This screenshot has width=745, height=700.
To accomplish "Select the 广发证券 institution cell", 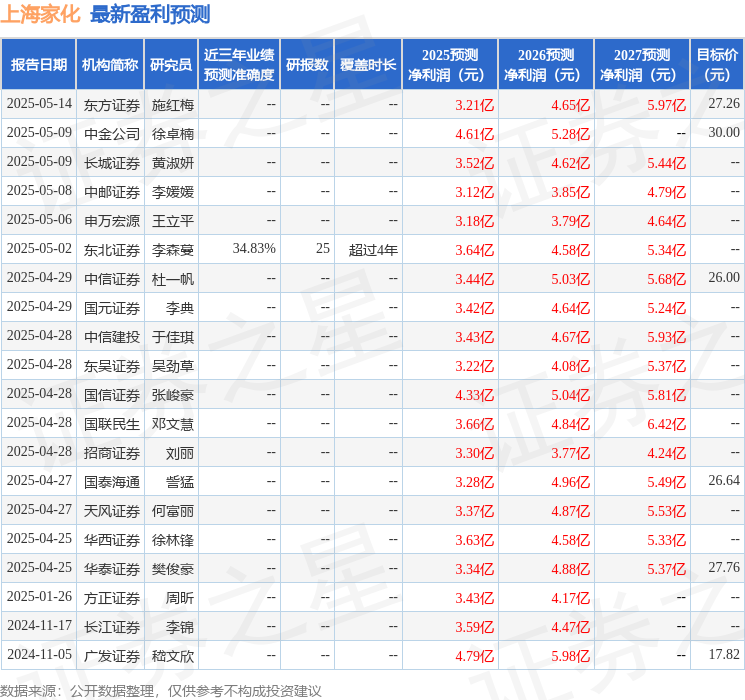I will pos(112,656).
